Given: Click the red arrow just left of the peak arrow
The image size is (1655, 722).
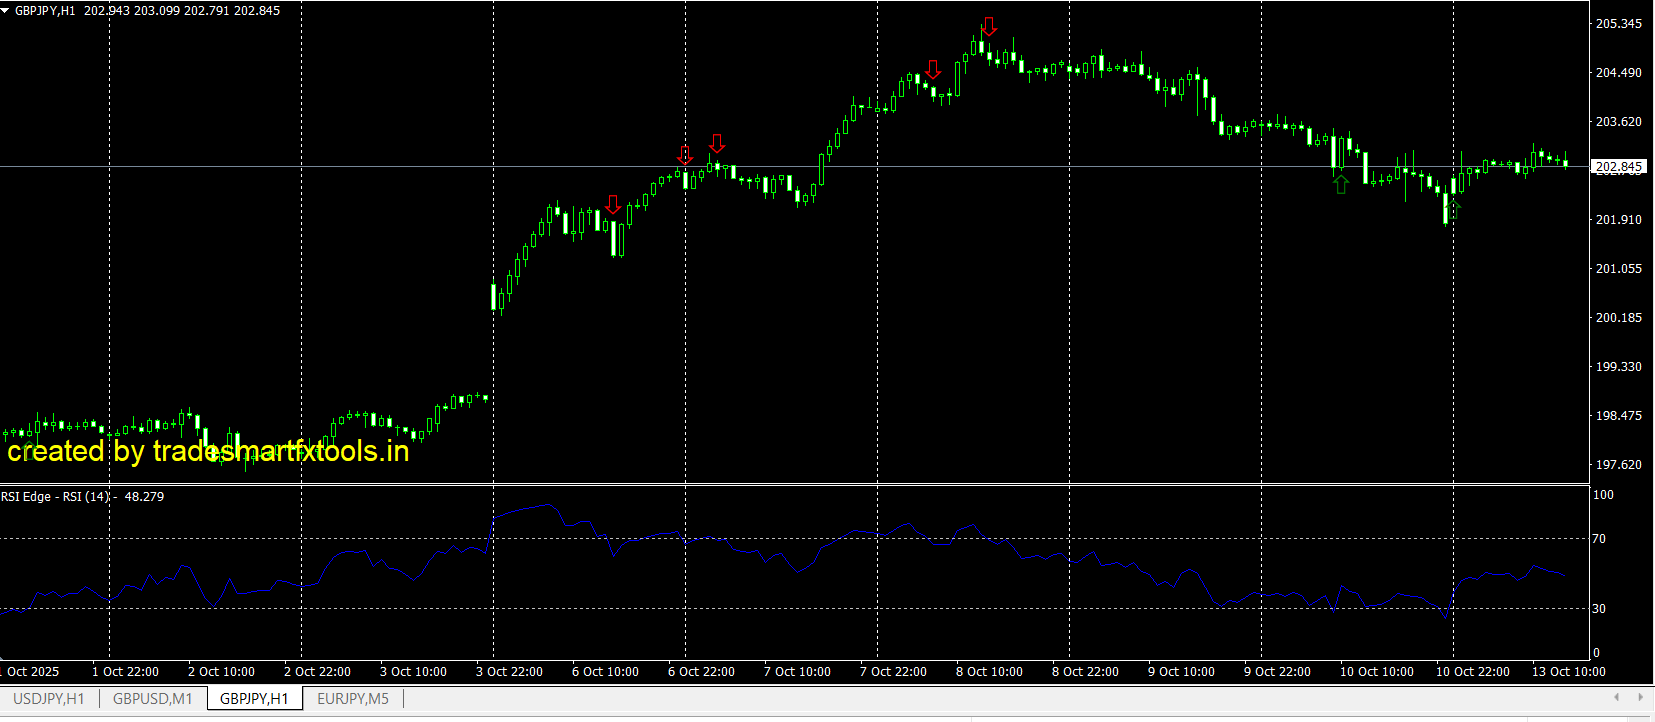Looking at the screenshot, I should tap(933, 69).
